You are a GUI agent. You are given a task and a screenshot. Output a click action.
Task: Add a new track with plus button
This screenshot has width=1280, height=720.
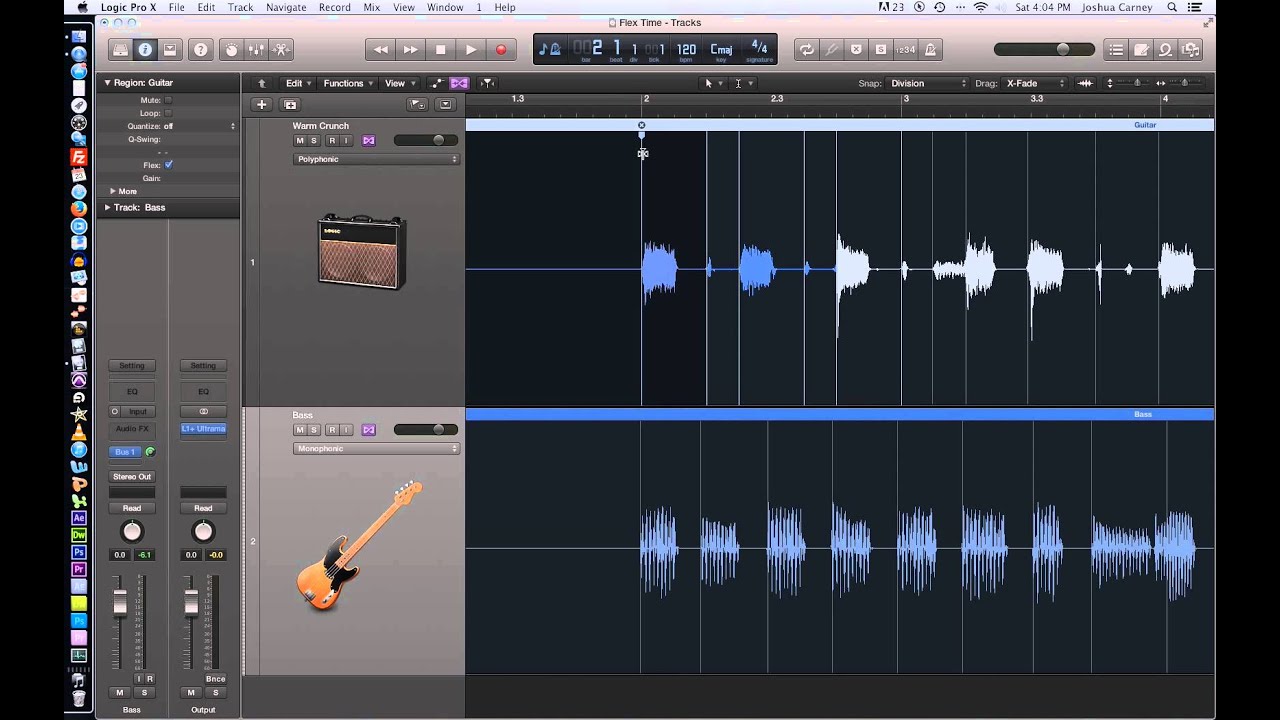[x=262, y=104]
